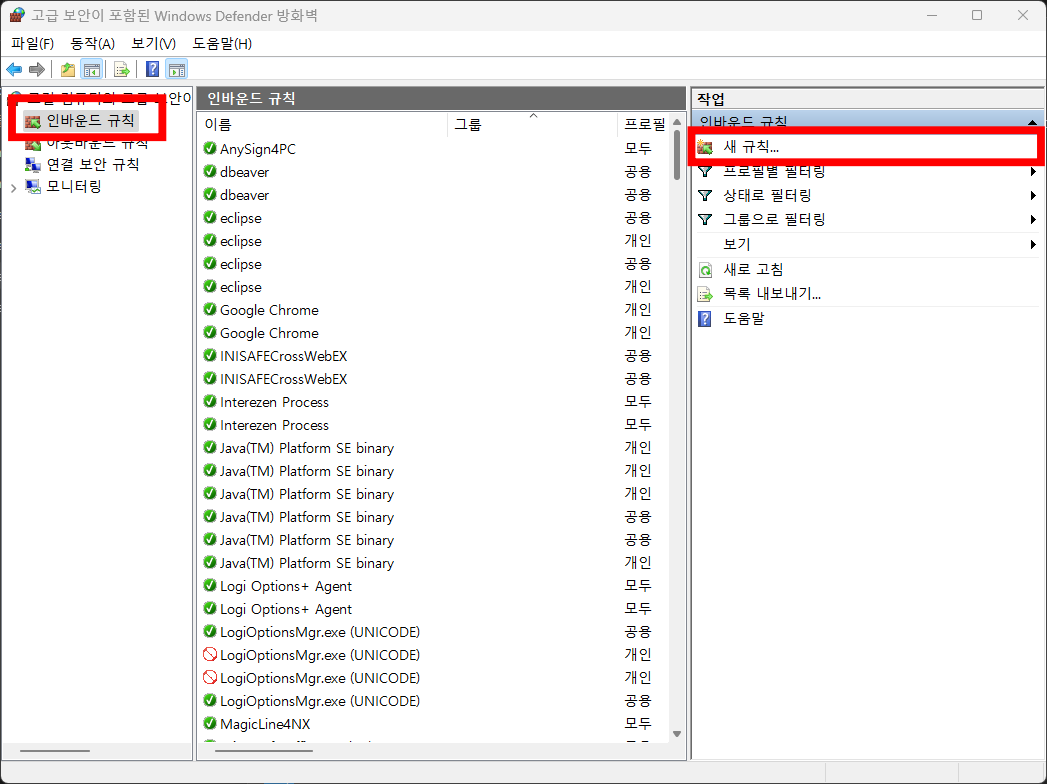
Task: Open the 파일(F) menu
Action: click(33, 44)
